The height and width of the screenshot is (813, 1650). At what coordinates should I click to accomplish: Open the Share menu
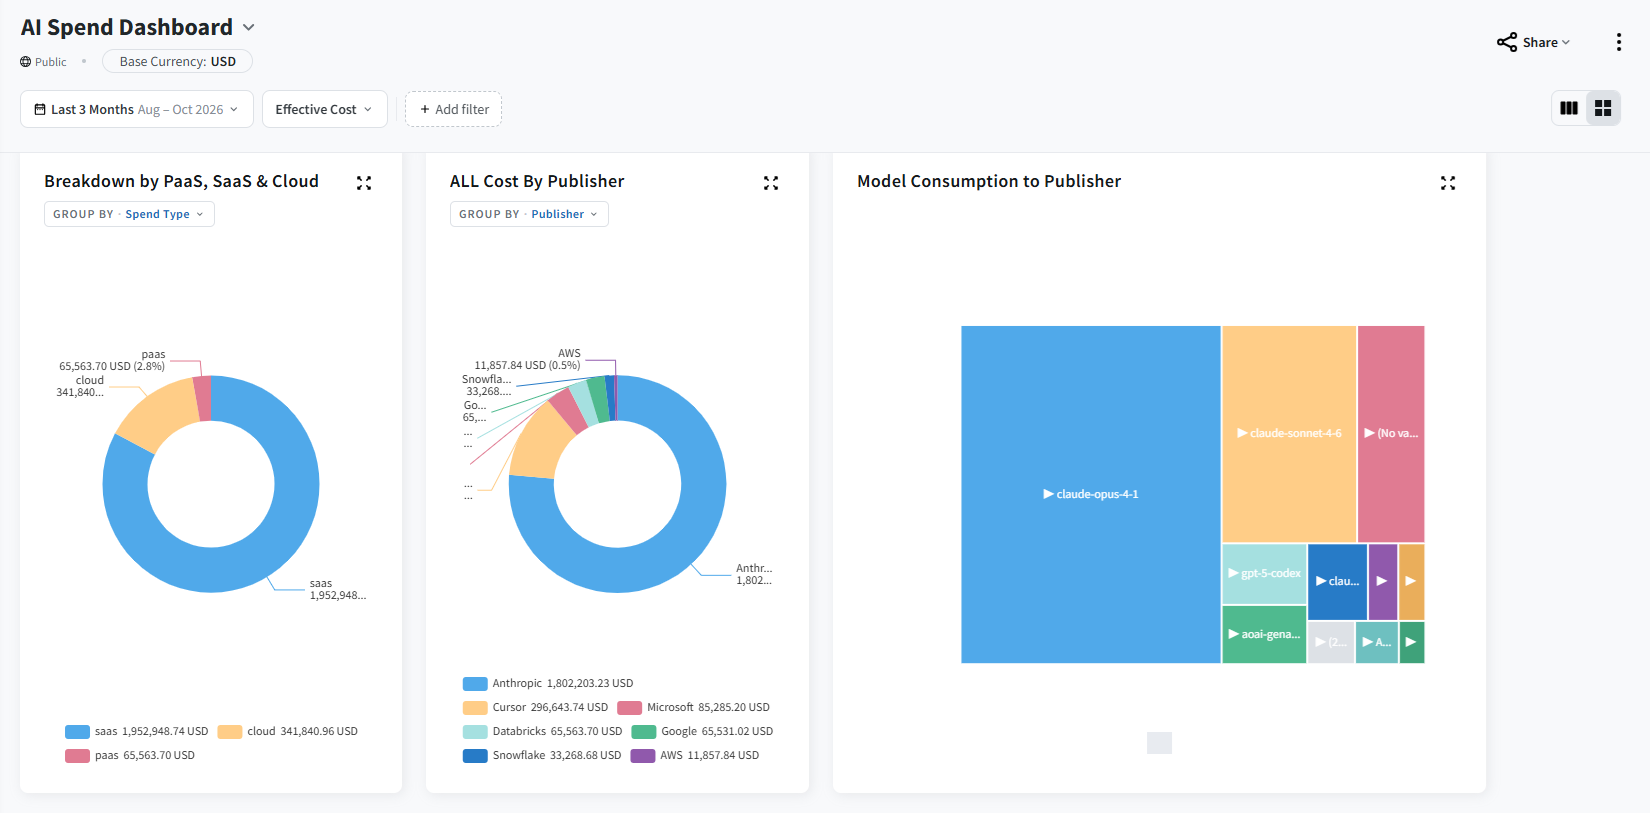1533,42
